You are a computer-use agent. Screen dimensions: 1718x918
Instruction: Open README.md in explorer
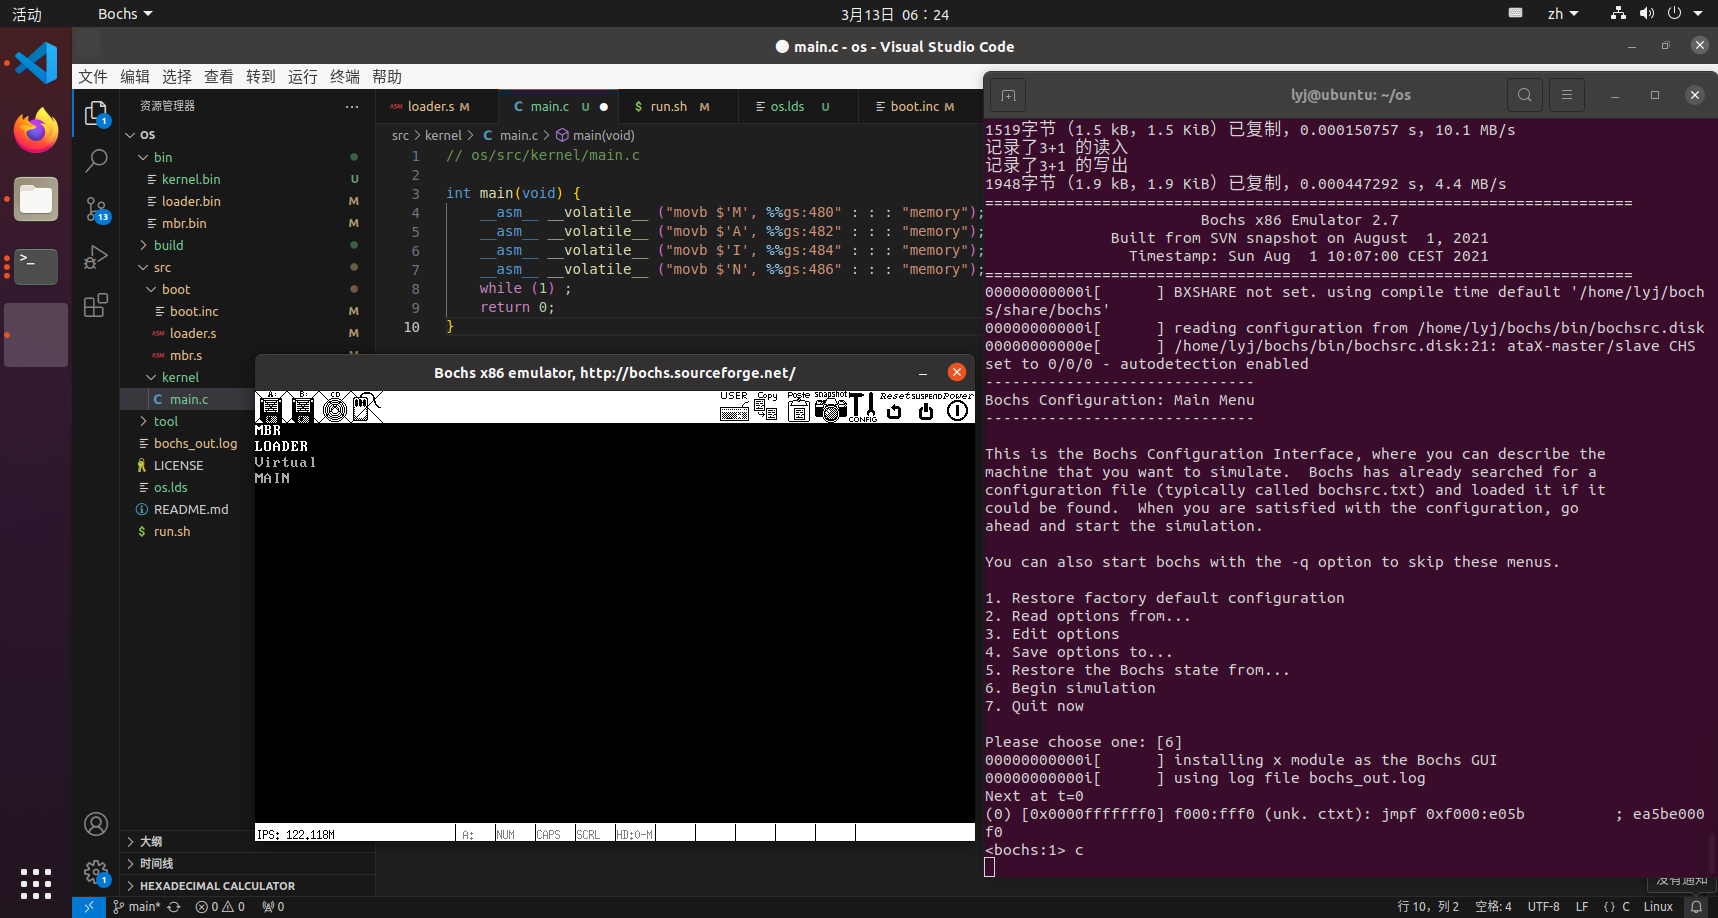[191, 509]
